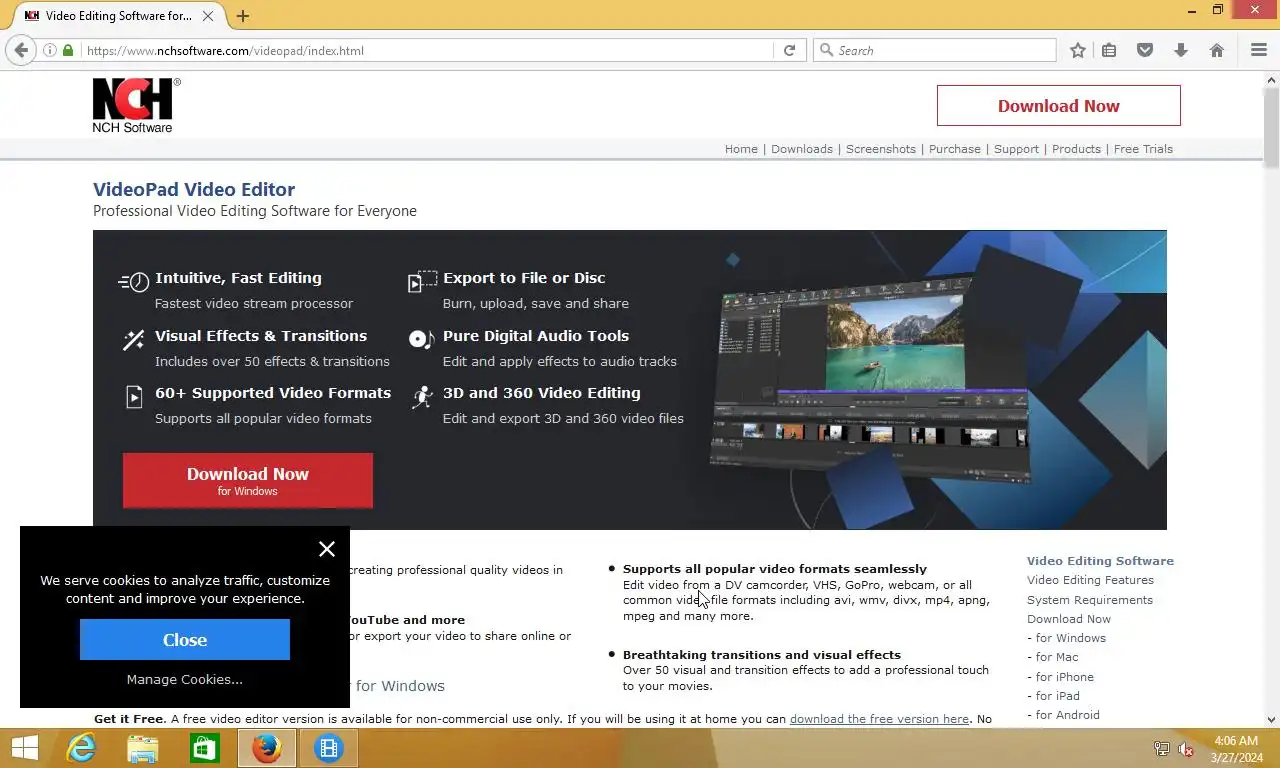Switch to Firefox in the taskbar

click(x=267, y=748)
